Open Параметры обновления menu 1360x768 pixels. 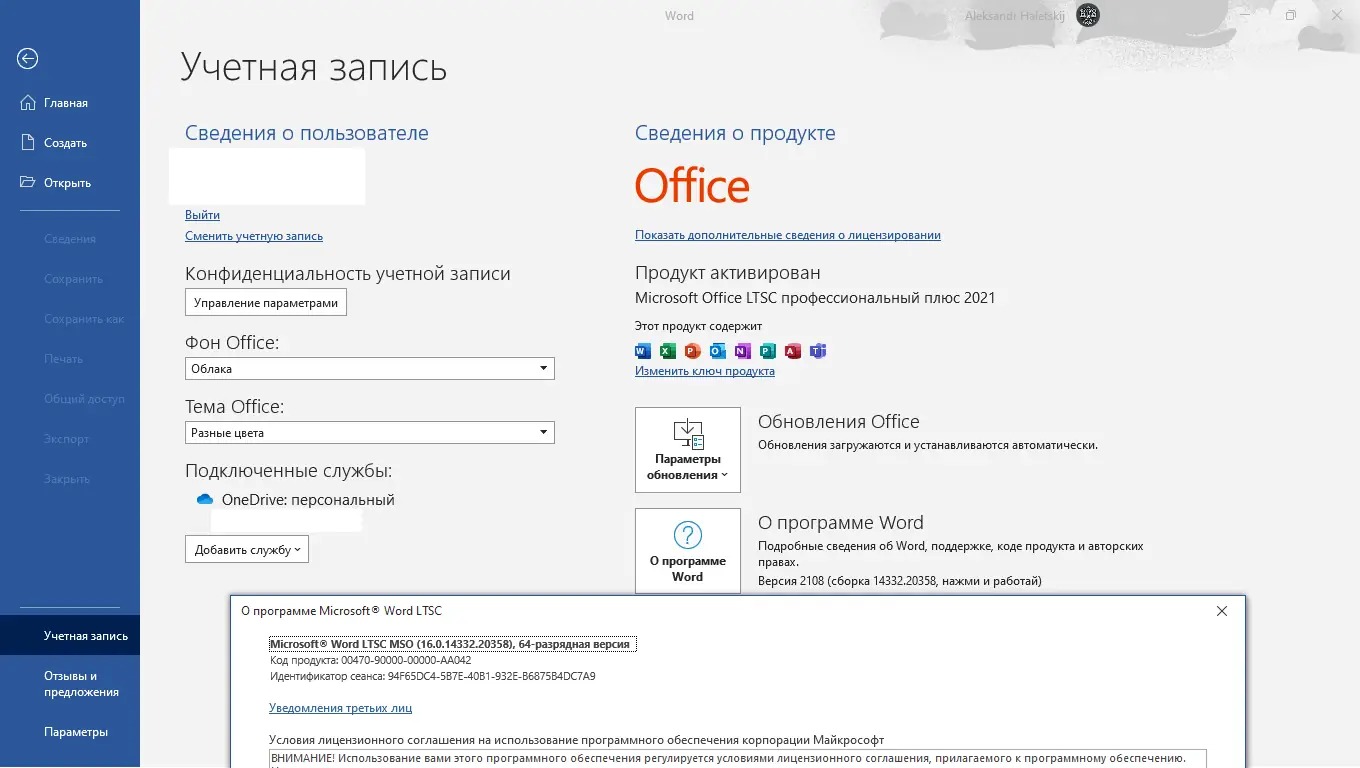tap(687, 450)
